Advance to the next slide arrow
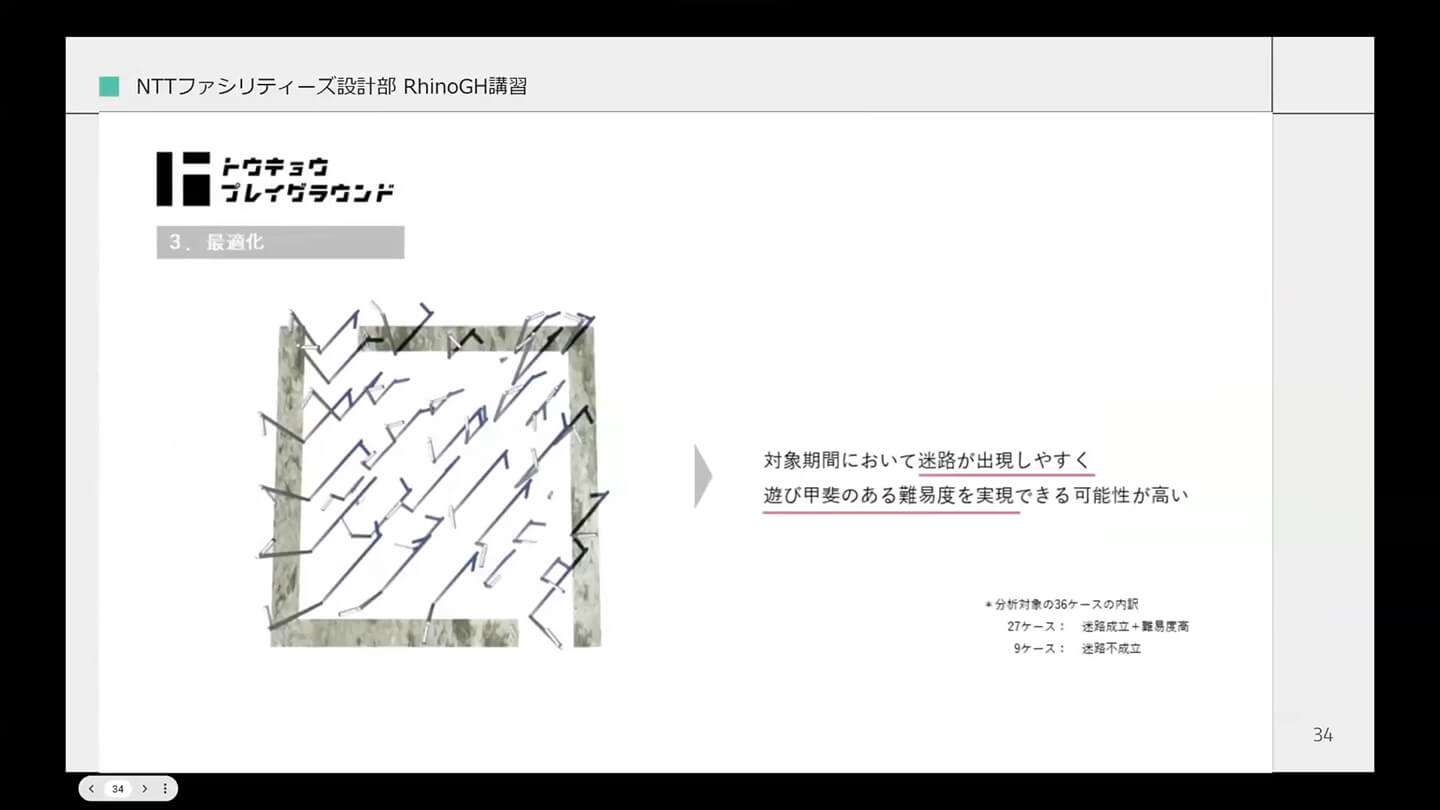 pyautogui.click(x=144, y=789)
